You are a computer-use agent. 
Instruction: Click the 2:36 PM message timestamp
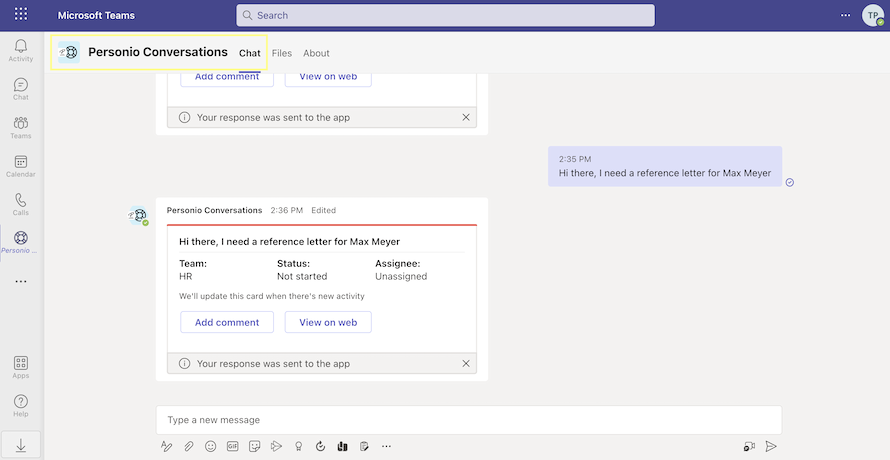point(287,210)
